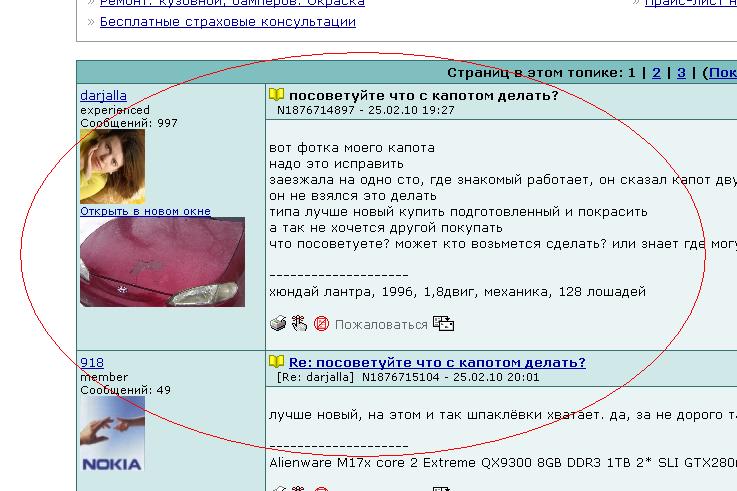This screenshot has width=737, height=491.
Task: Open darjalla's avatar photo
Action: 112,167
